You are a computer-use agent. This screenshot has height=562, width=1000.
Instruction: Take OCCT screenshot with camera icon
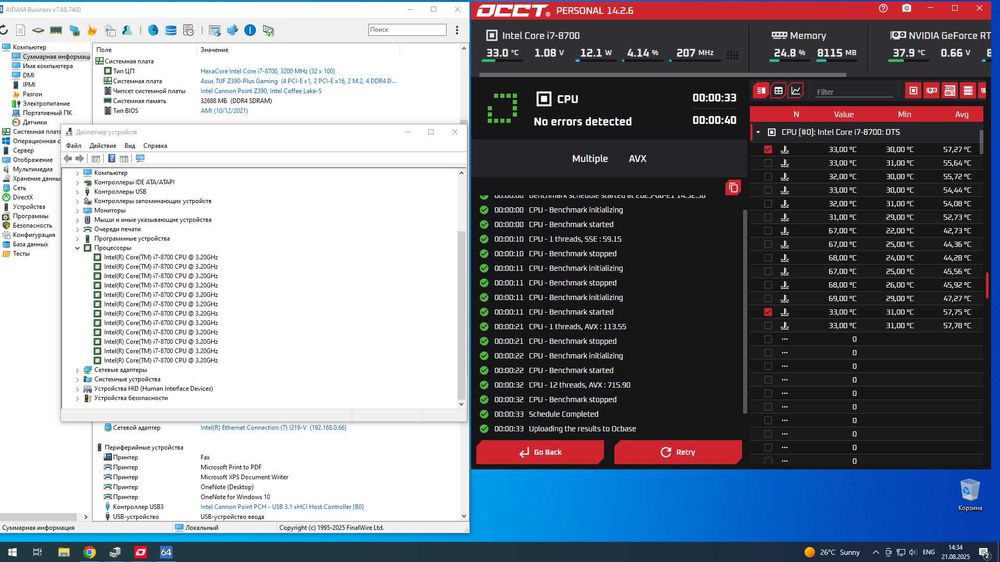pos(906,9)
